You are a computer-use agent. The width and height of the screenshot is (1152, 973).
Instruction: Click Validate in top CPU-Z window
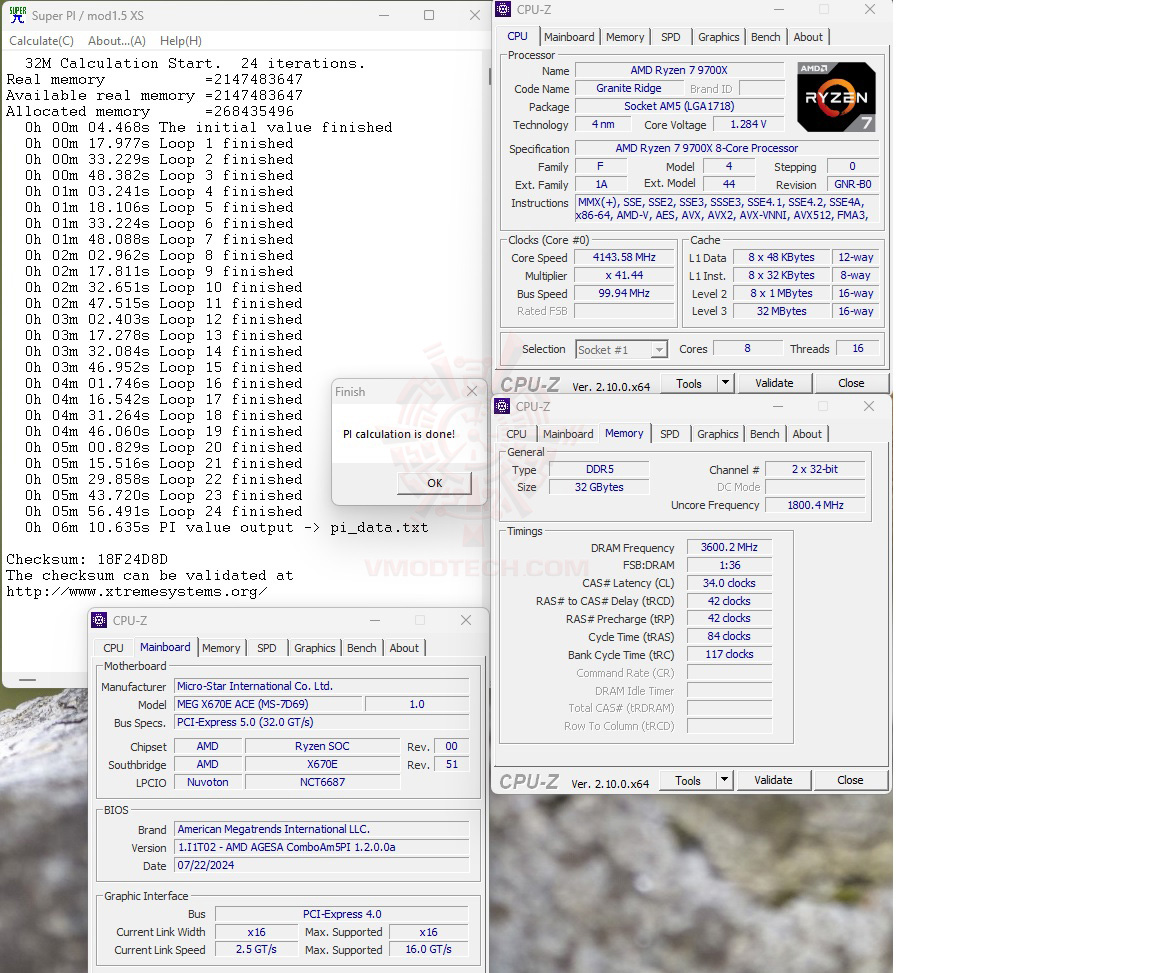[x=774, y=383]
